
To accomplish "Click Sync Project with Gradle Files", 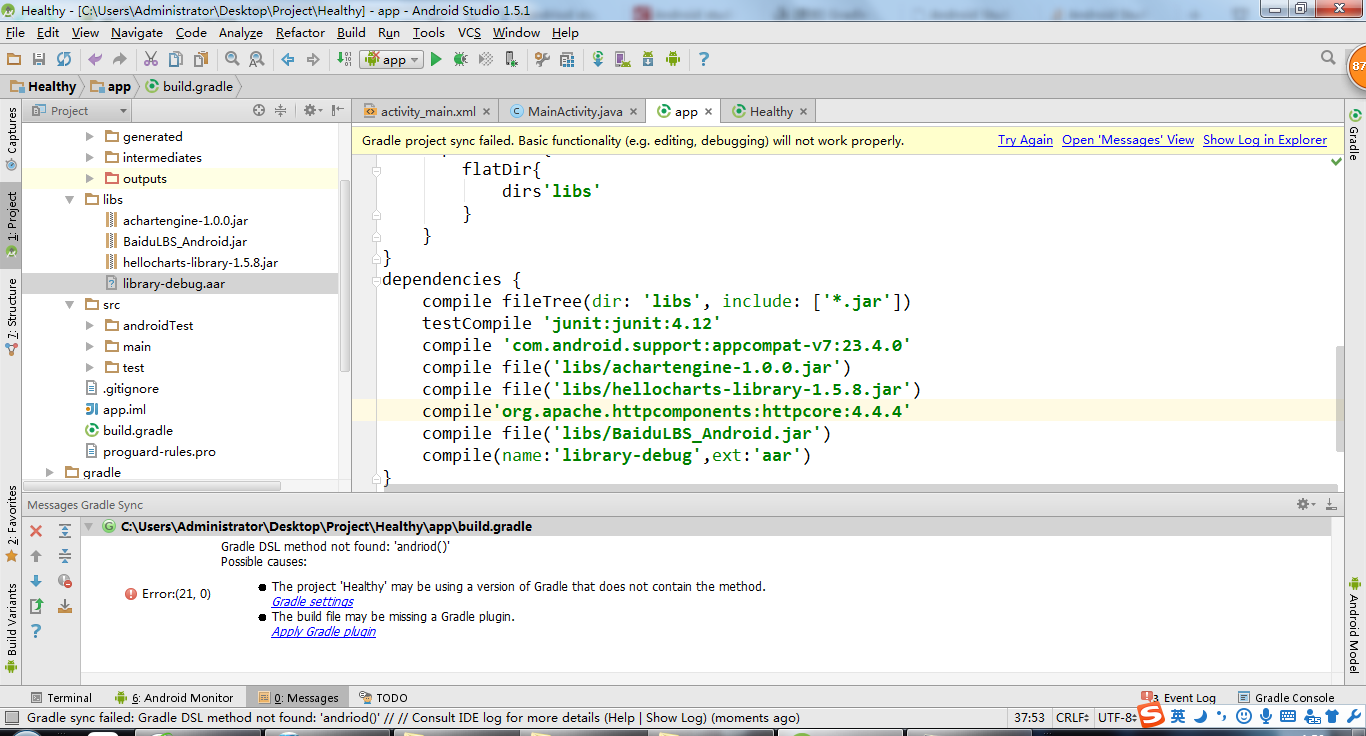I will coord(598,59).
